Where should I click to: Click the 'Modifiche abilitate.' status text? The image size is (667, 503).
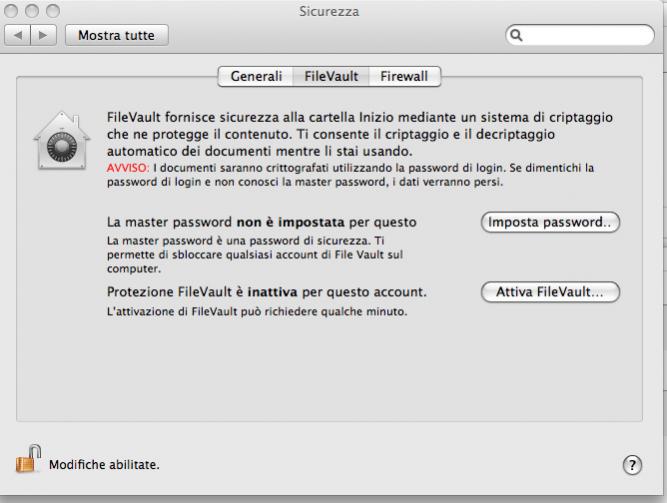104,465
